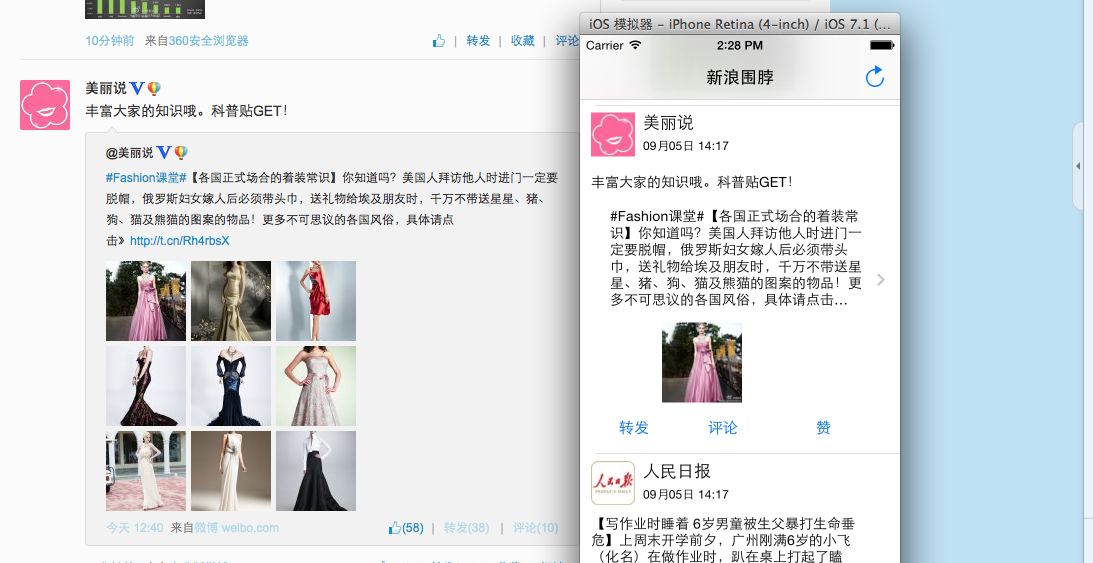1093x563 pixels.
Task: Click the 360安全浏览器 source link
Action: click(208, 41)
